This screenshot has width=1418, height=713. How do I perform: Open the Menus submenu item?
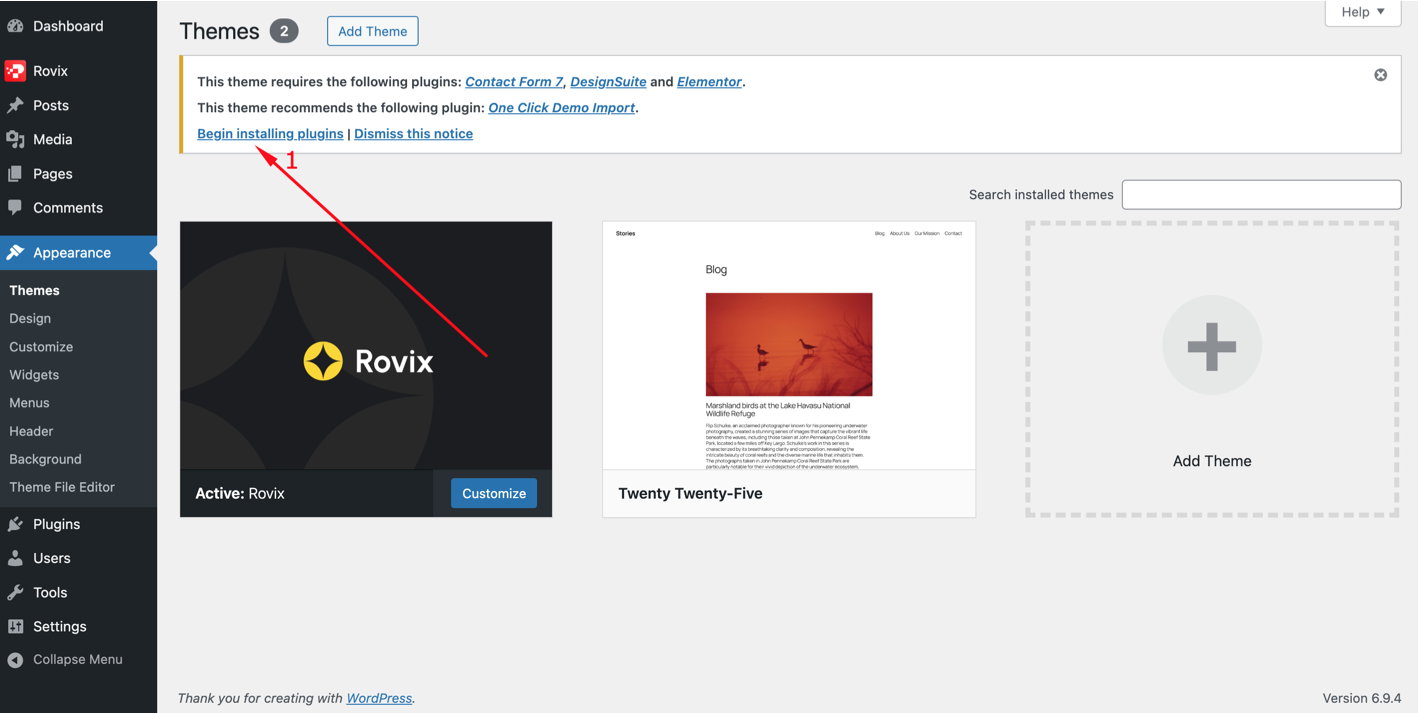[x=29, y=402]
